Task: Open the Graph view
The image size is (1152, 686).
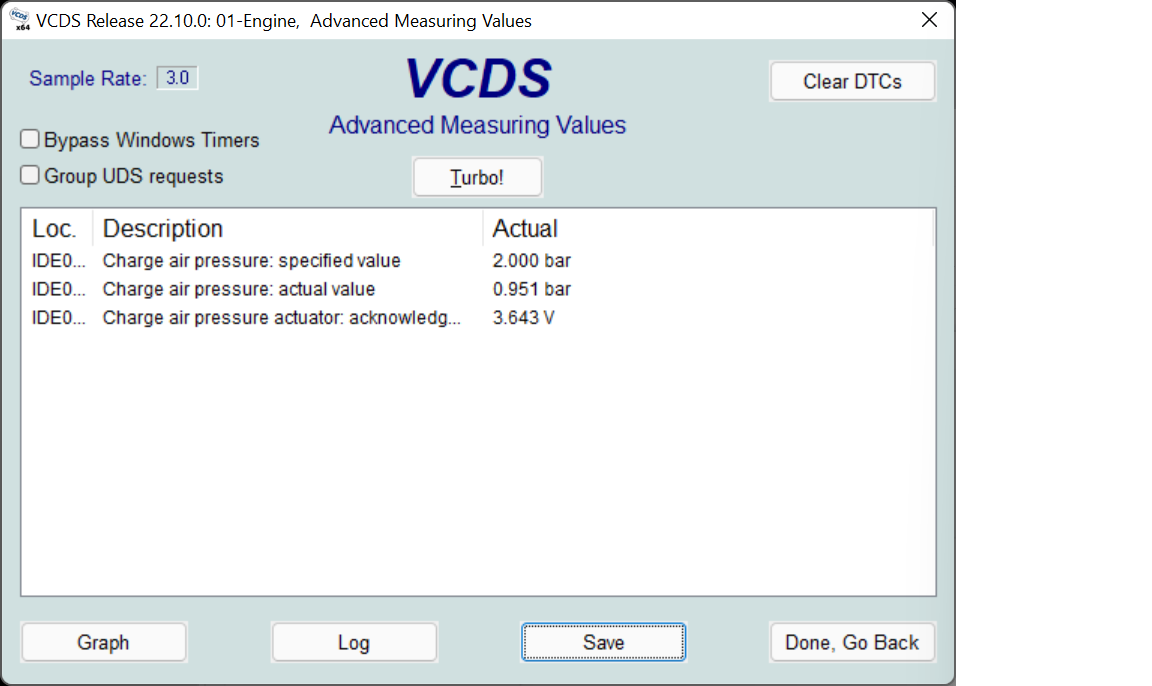Action: click(x=104, y=643)
